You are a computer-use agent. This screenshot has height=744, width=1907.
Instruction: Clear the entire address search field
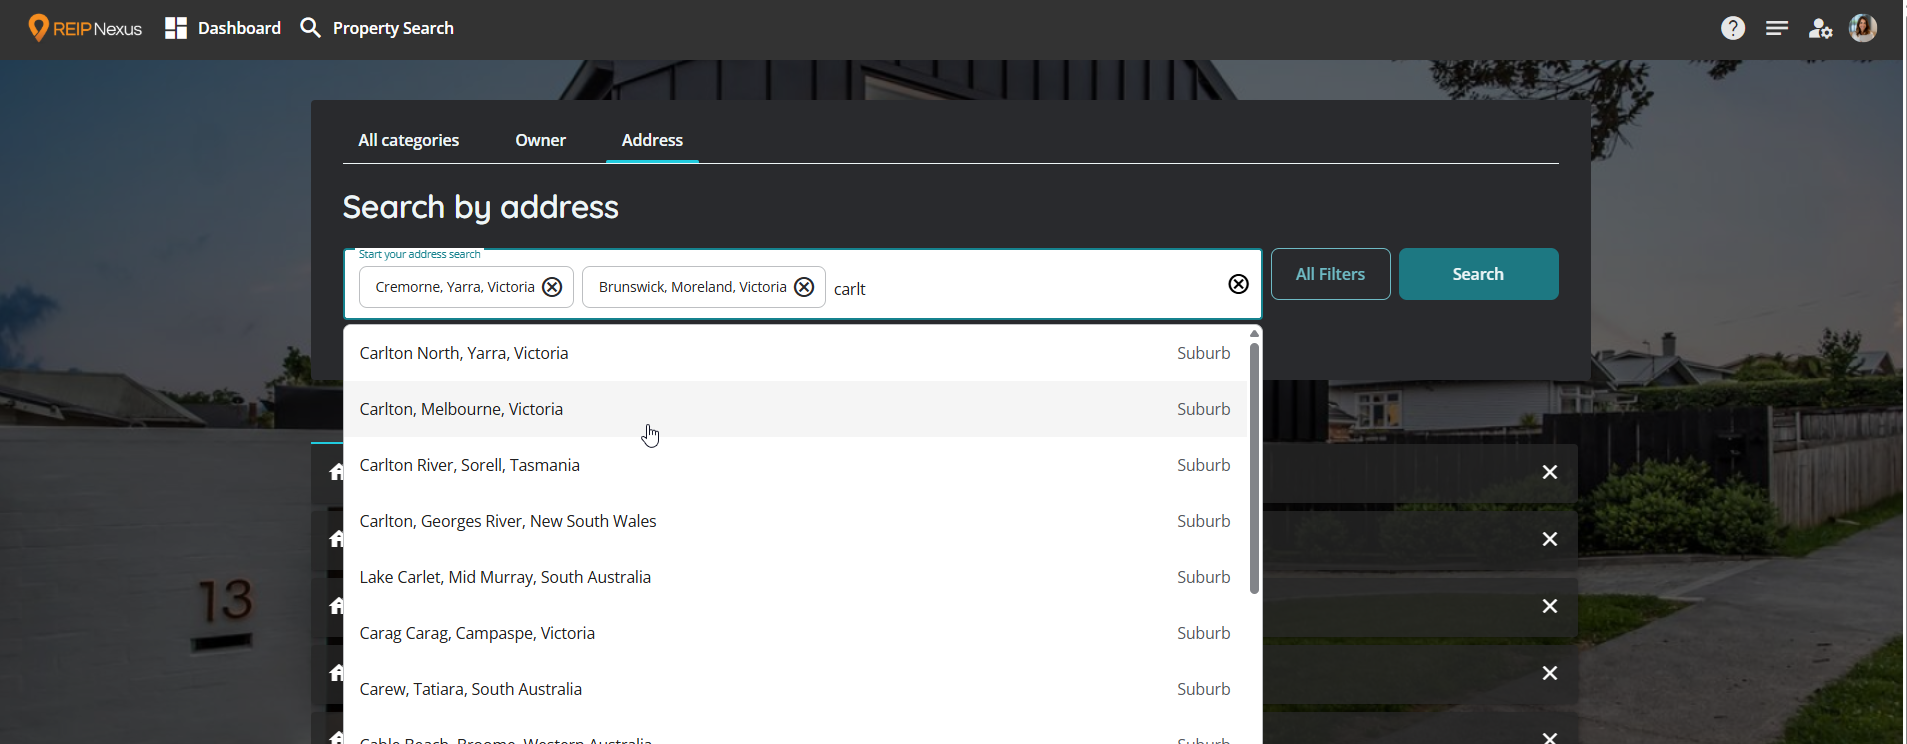(x=1238, y=284)
